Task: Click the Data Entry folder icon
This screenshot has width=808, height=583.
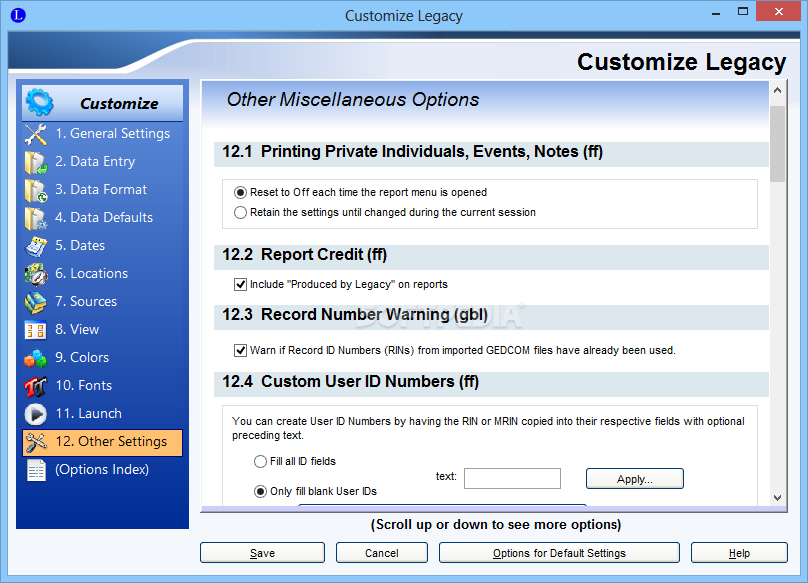Action: [36, 162]
